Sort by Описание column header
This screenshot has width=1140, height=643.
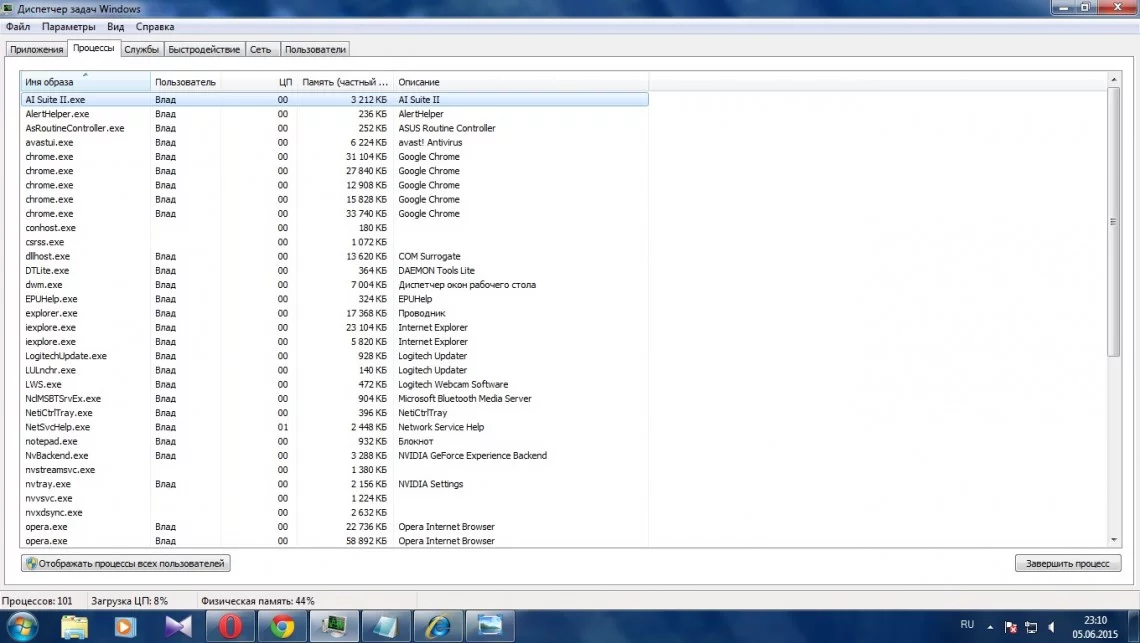point(521,81)
